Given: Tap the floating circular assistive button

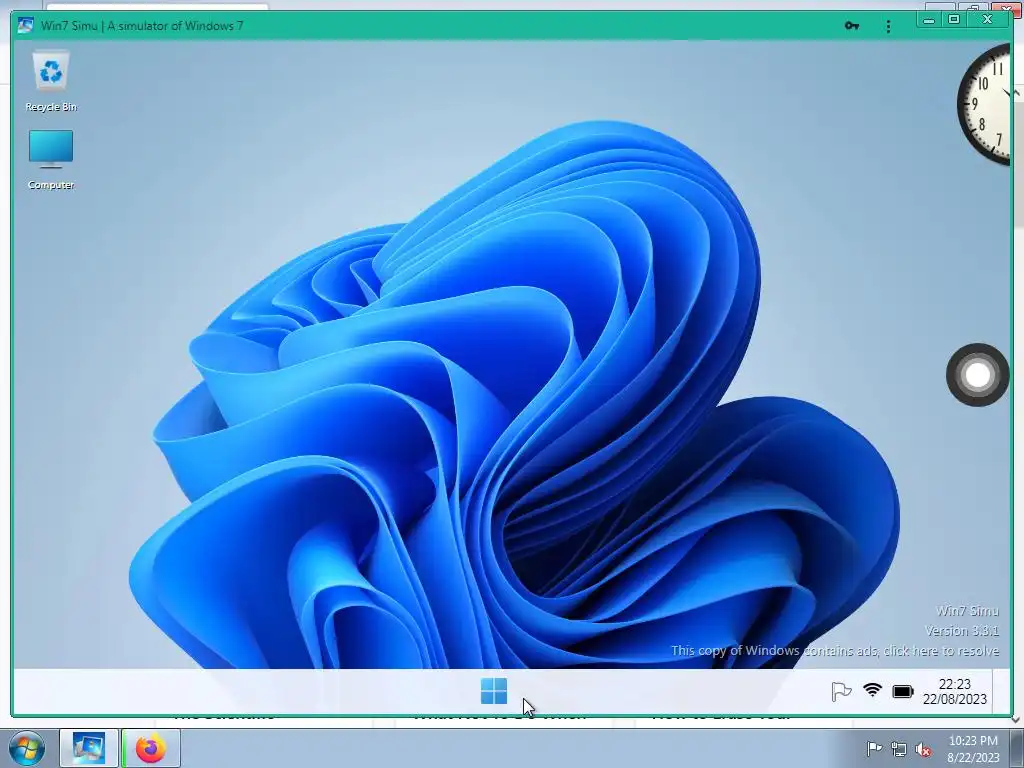Looking at the screenshot, I should [978, 375].
